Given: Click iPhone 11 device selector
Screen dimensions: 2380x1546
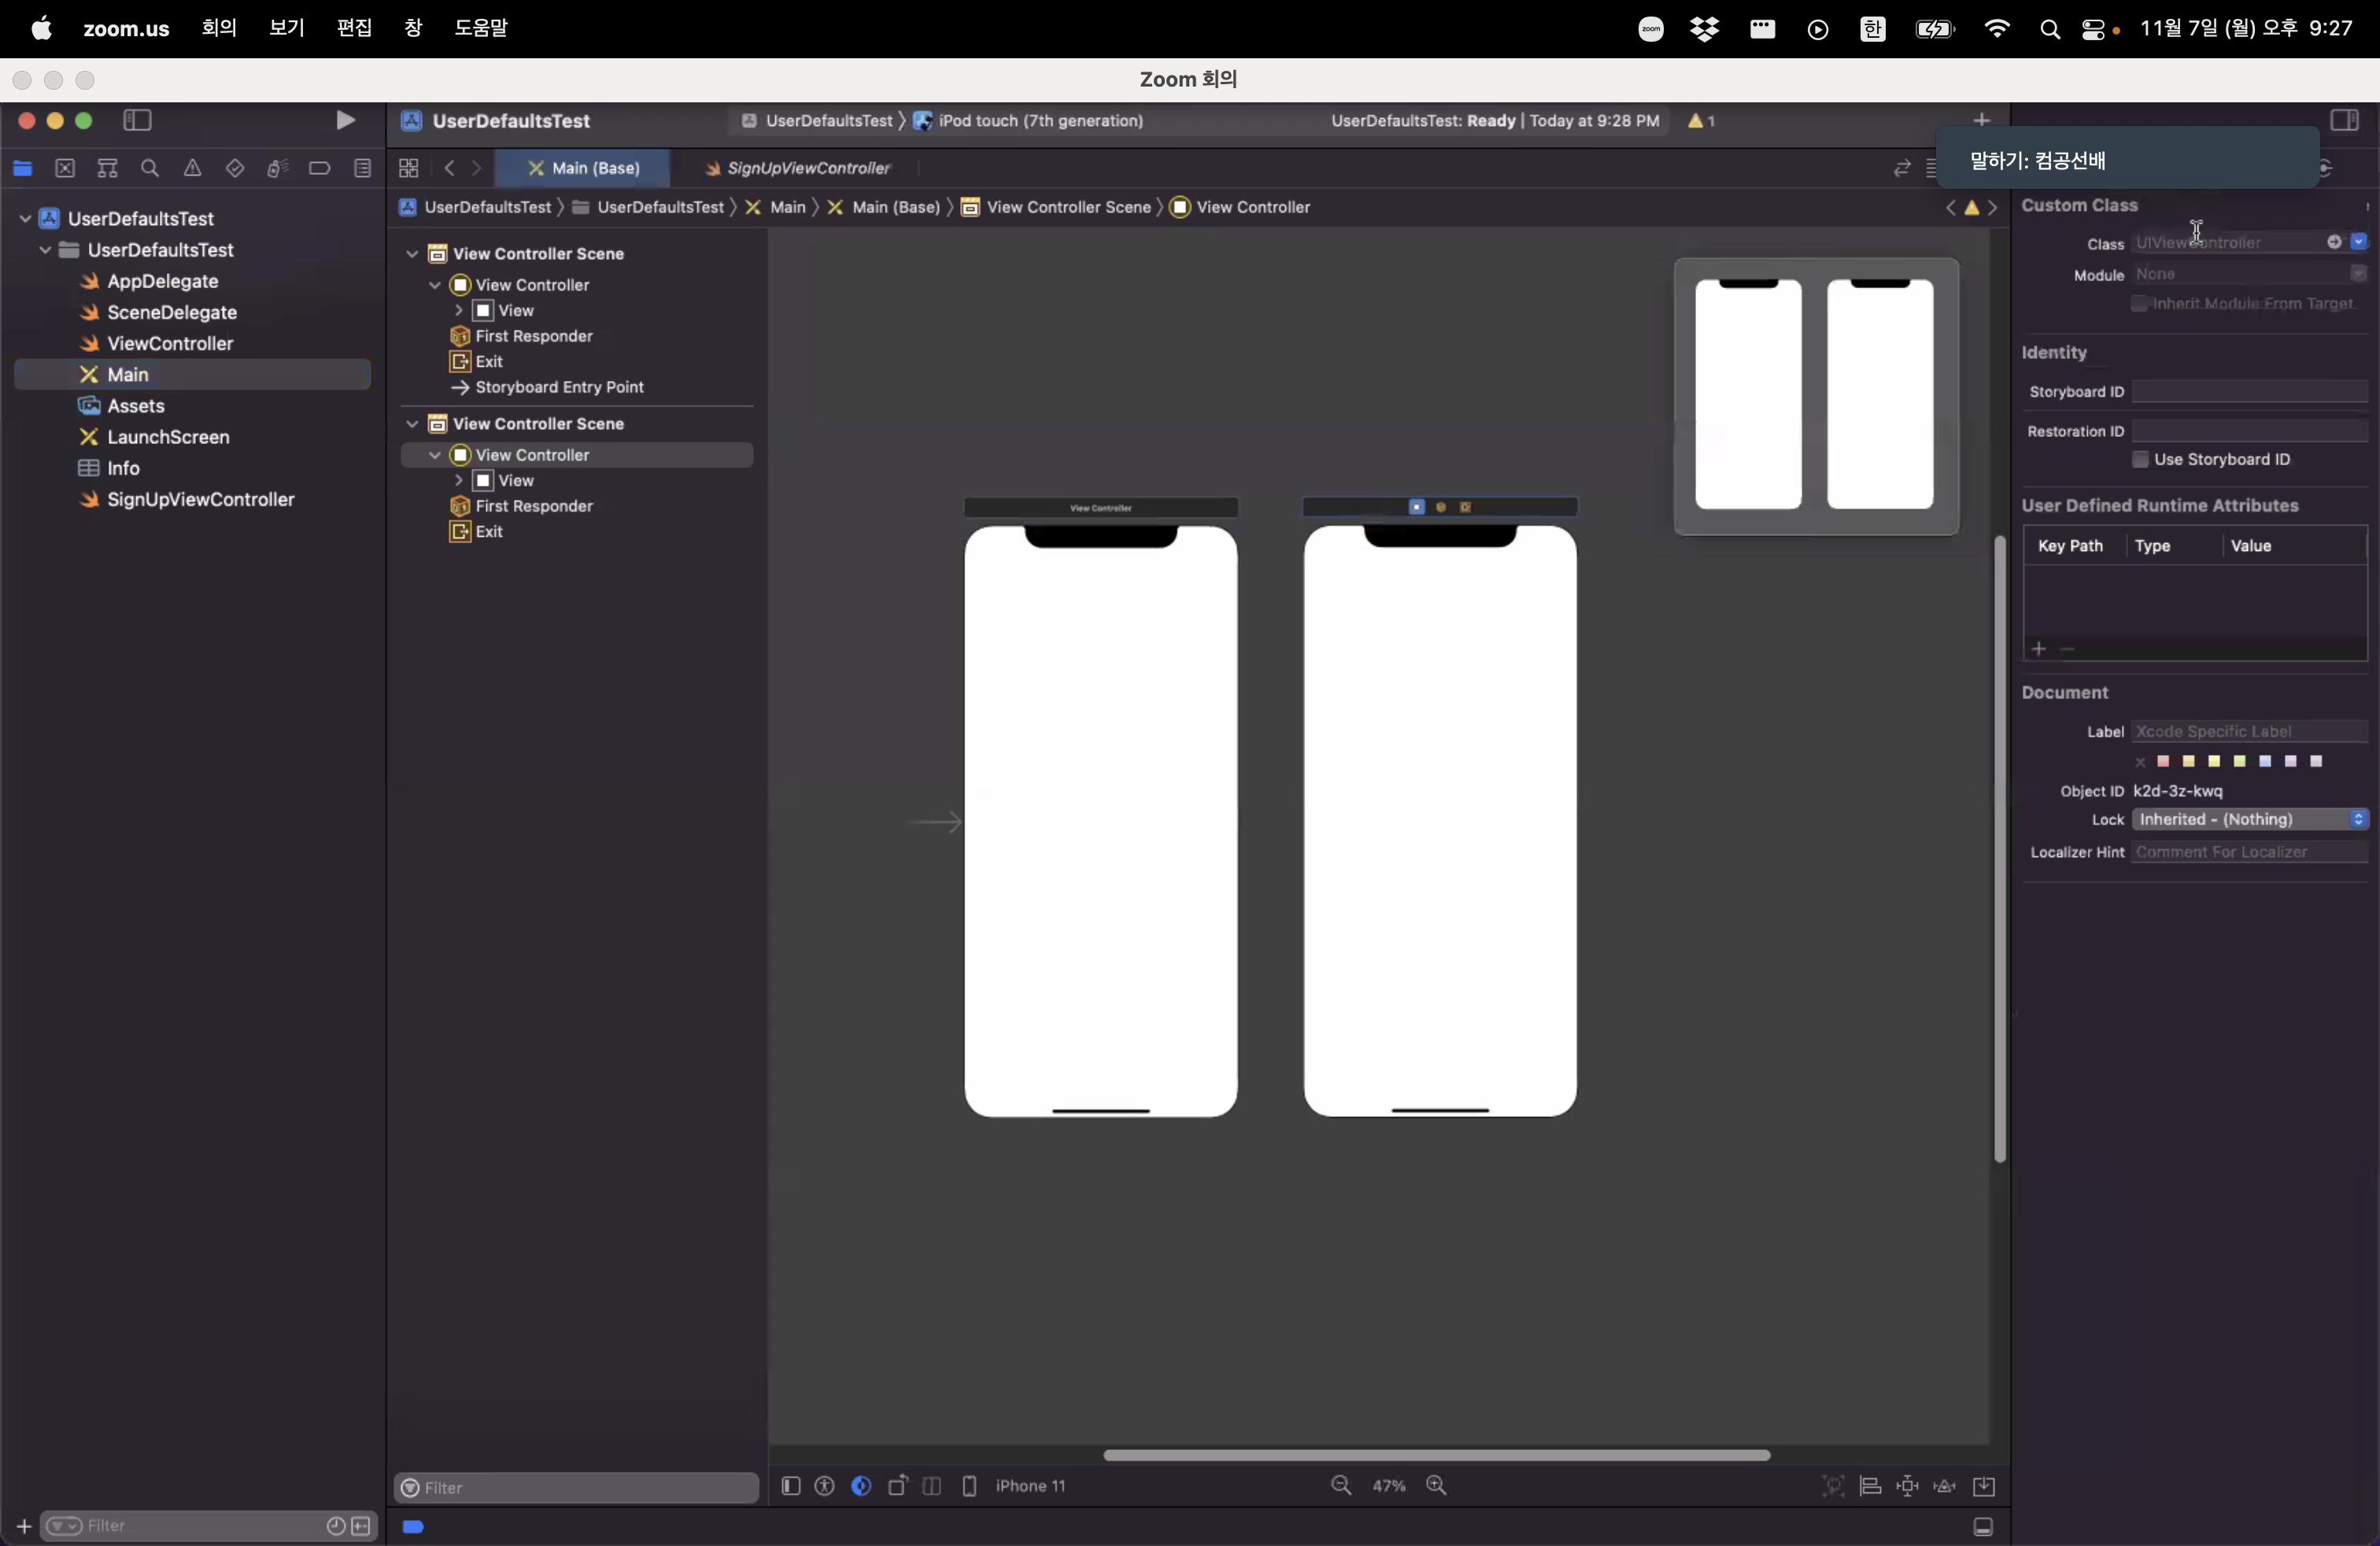Looking at the screenshot, I should coord(1030,1486).
